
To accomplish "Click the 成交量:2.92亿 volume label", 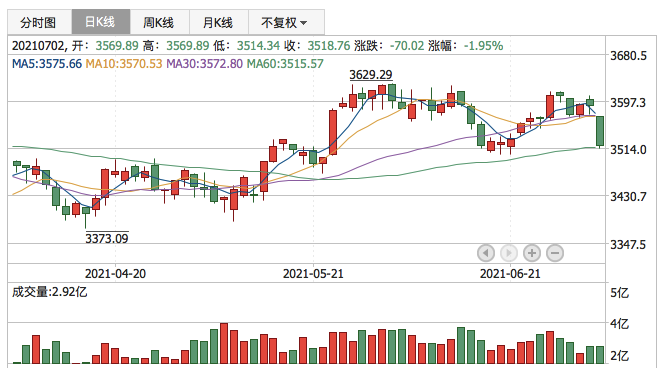I will (x=50, y=292).
